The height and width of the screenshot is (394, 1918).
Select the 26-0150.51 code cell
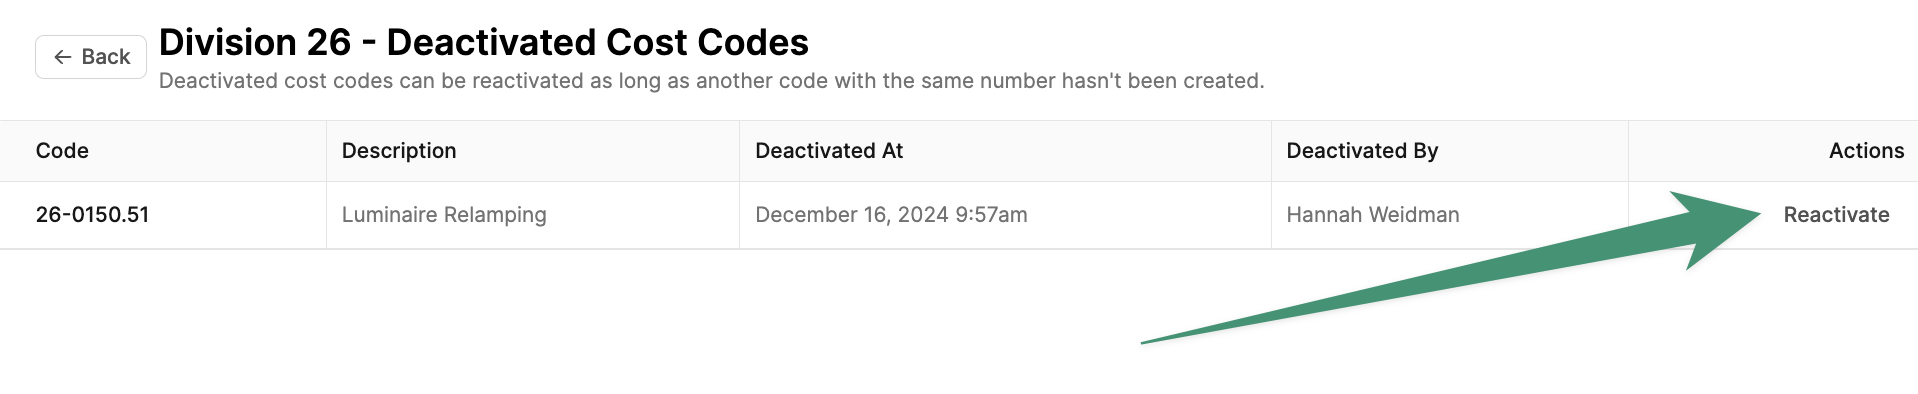[x=92, y=215]
